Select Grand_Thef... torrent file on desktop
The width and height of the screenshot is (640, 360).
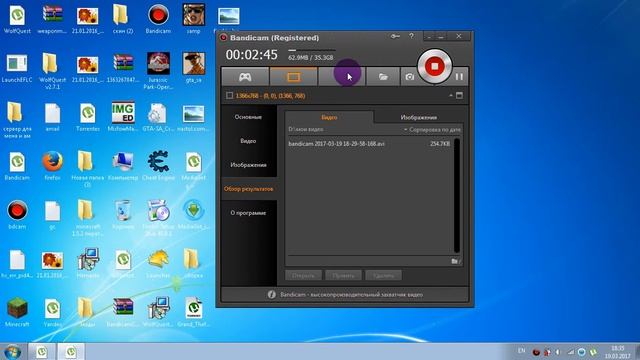pos(193,313)
